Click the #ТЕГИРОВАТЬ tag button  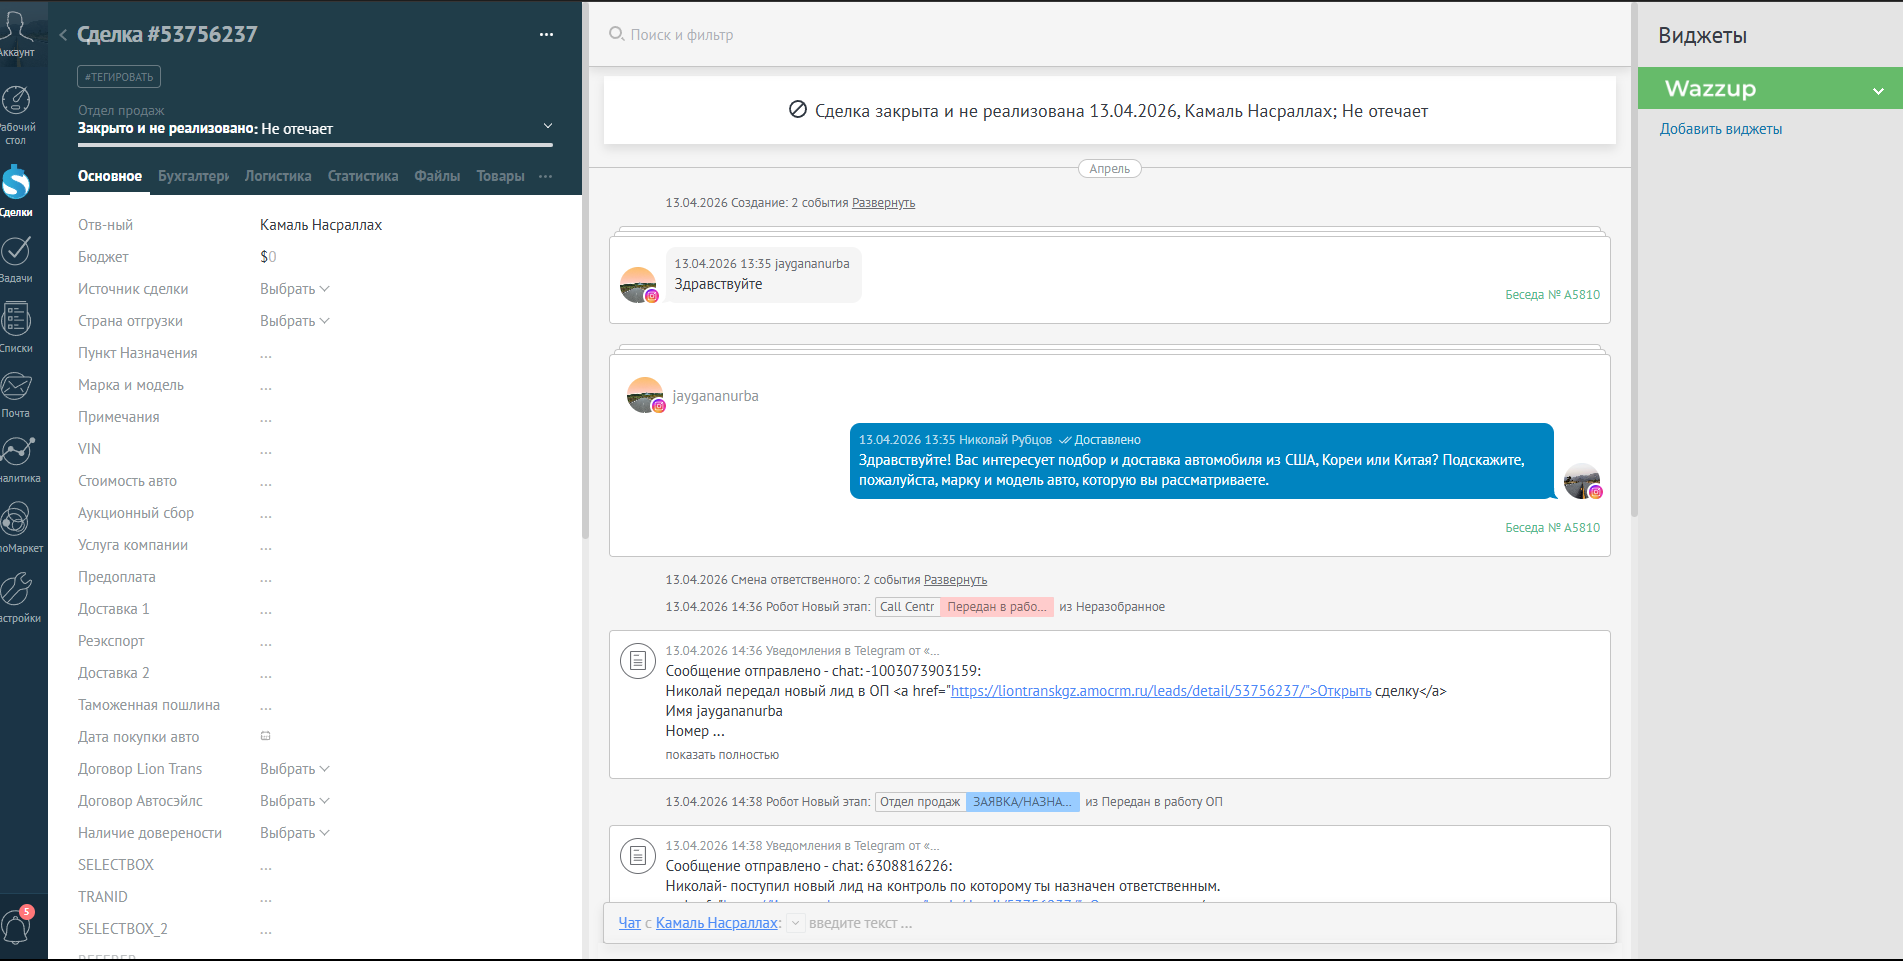pos(119,77)
